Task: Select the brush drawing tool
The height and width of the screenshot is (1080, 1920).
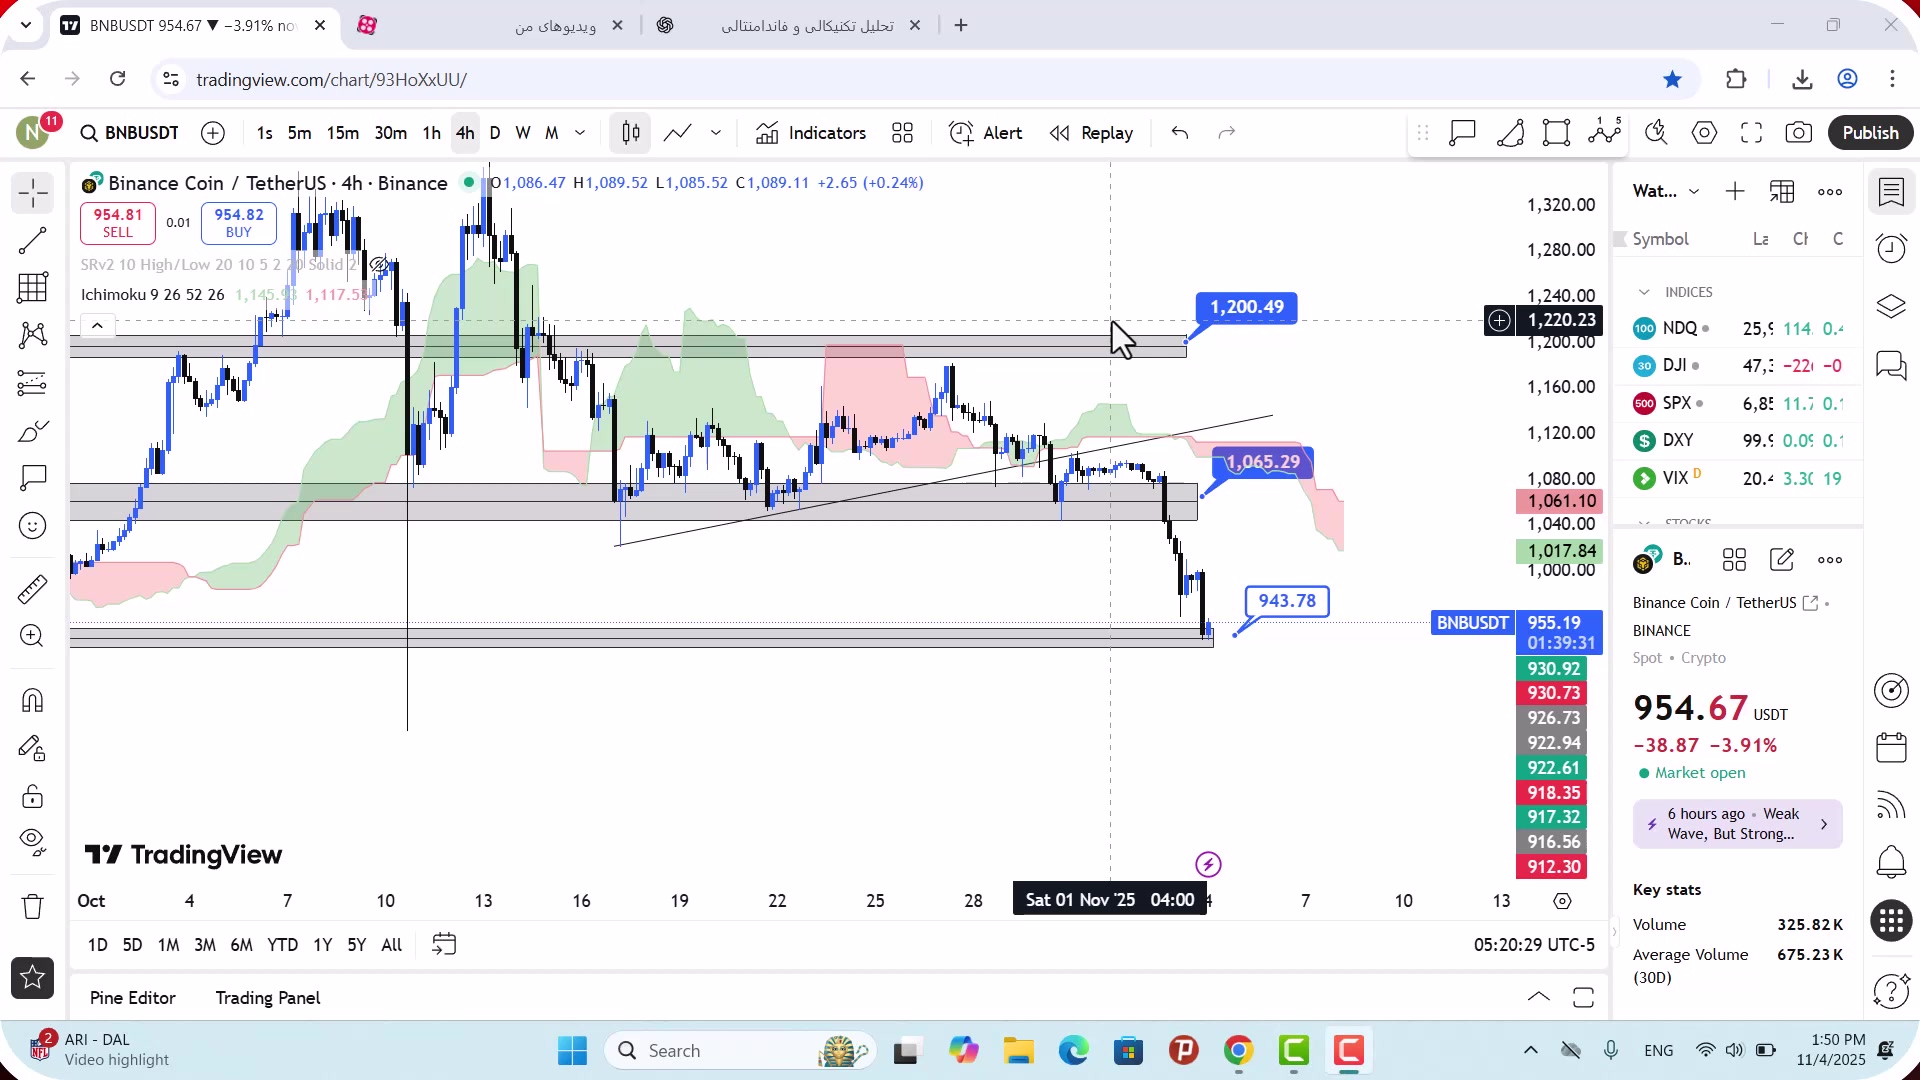Action: click(33, 431)
